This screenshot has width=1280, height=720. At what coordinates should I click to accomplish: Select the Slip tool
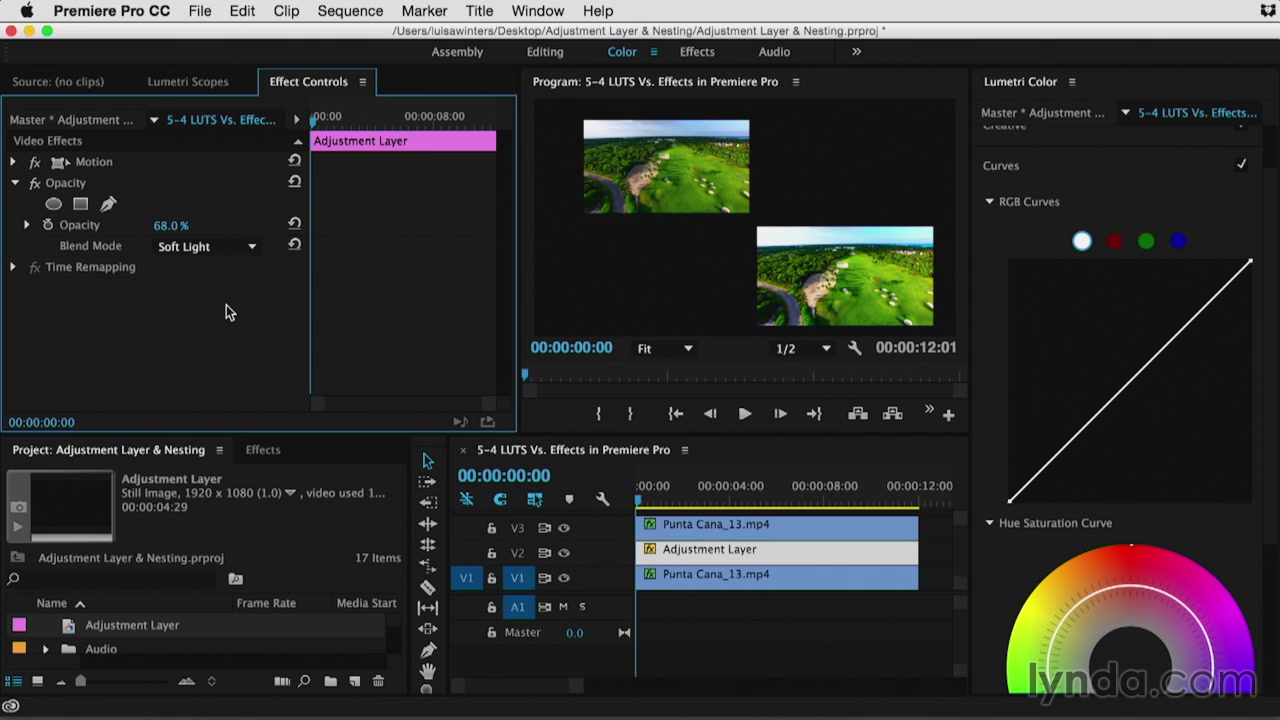click(428, 608)
